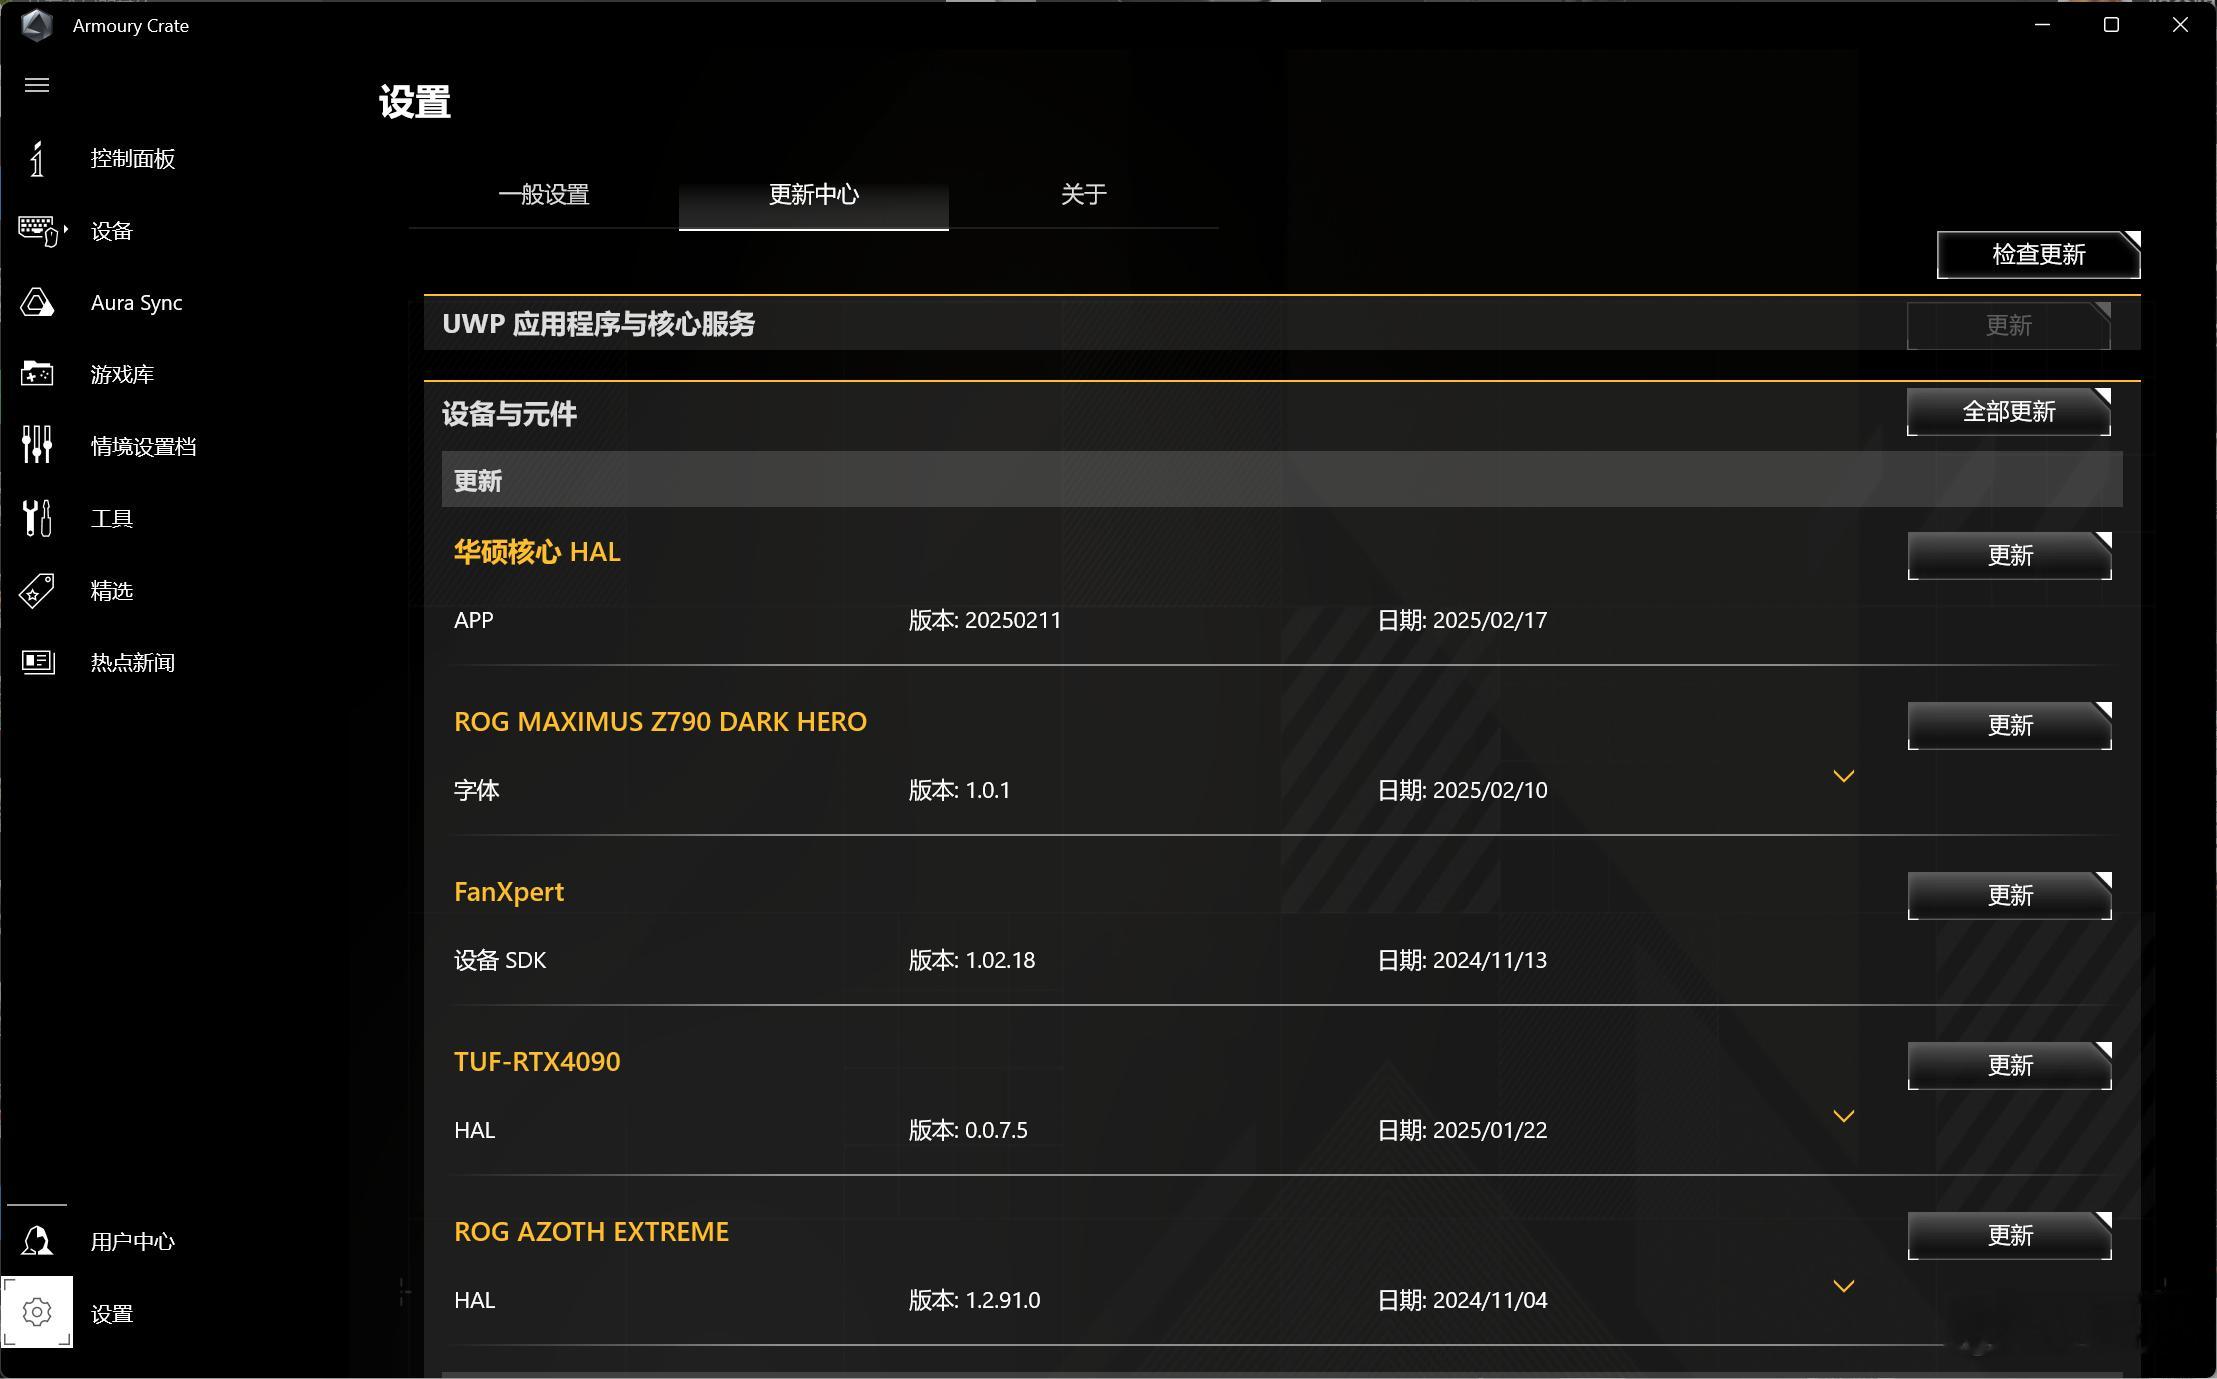
Task: Switch to the 一般设置 tab
Action: point(544,194)
